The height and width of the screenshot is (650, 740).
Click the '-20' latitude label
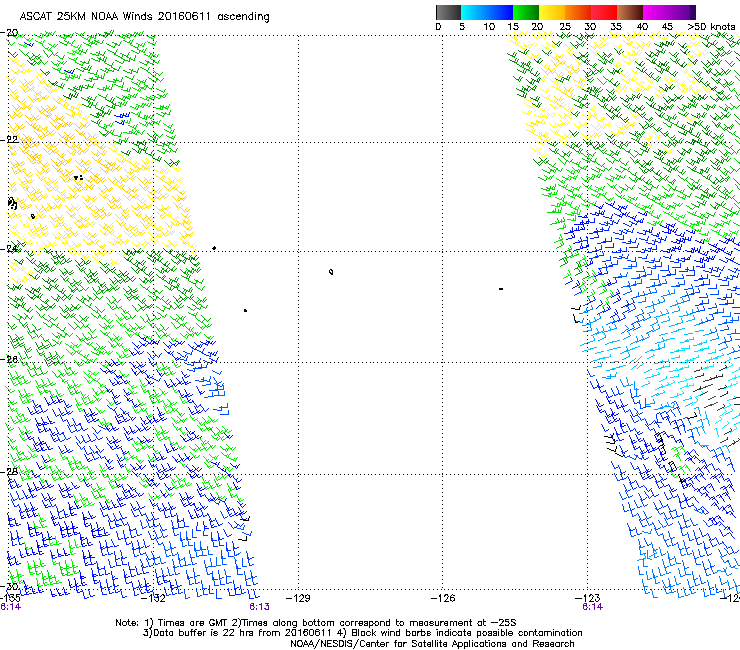click(9, 33)
